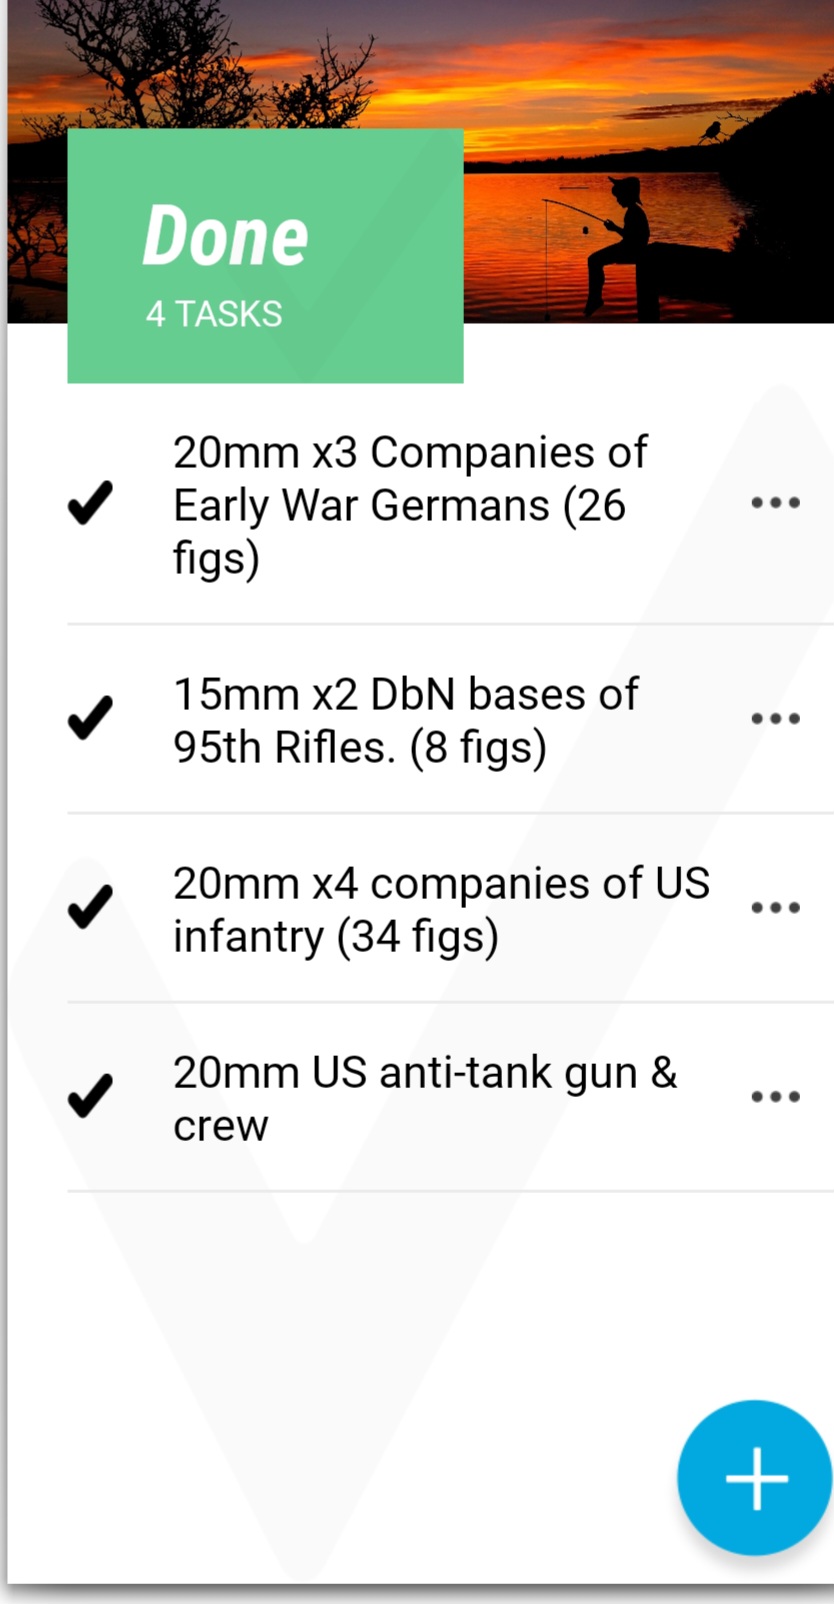Open more options for US infantry task

776,908
